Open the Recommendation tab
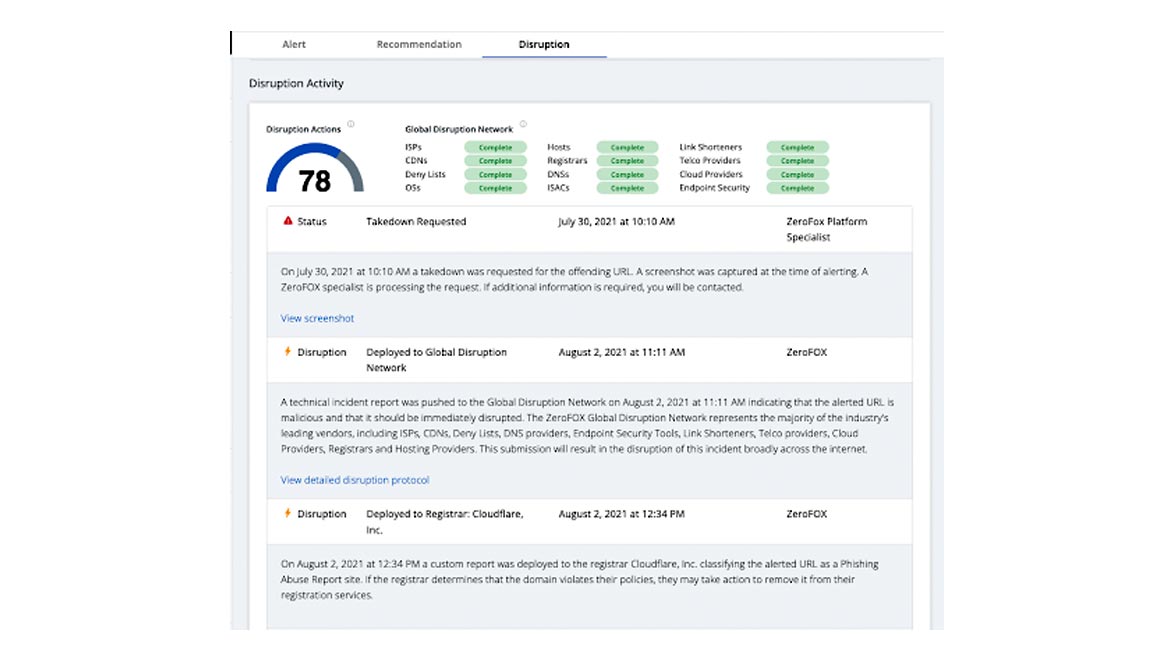Screen dimensions: 1170x658 click(419, 45)
